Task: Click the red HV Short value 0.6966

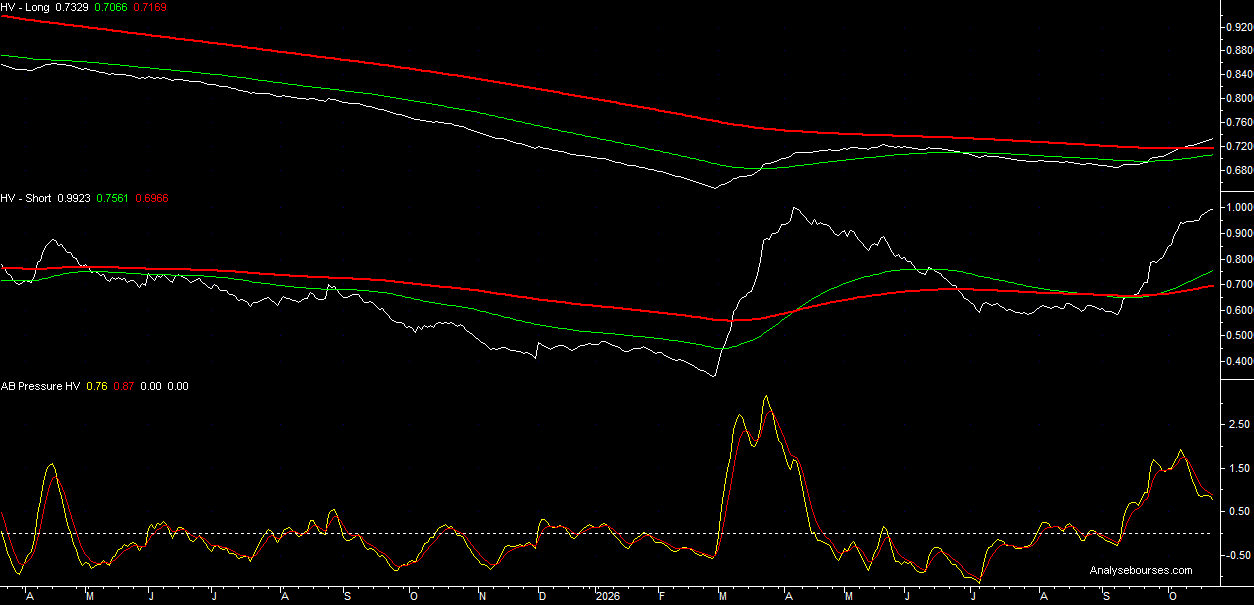Action: (150, 198)
